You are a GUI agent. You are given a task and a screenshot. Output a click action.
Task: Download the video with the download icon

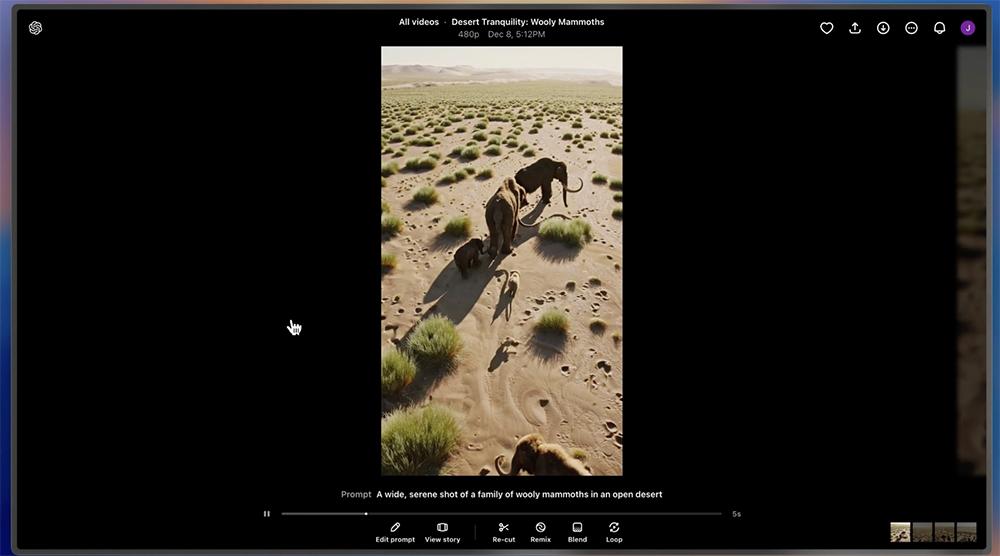(883, 28)
